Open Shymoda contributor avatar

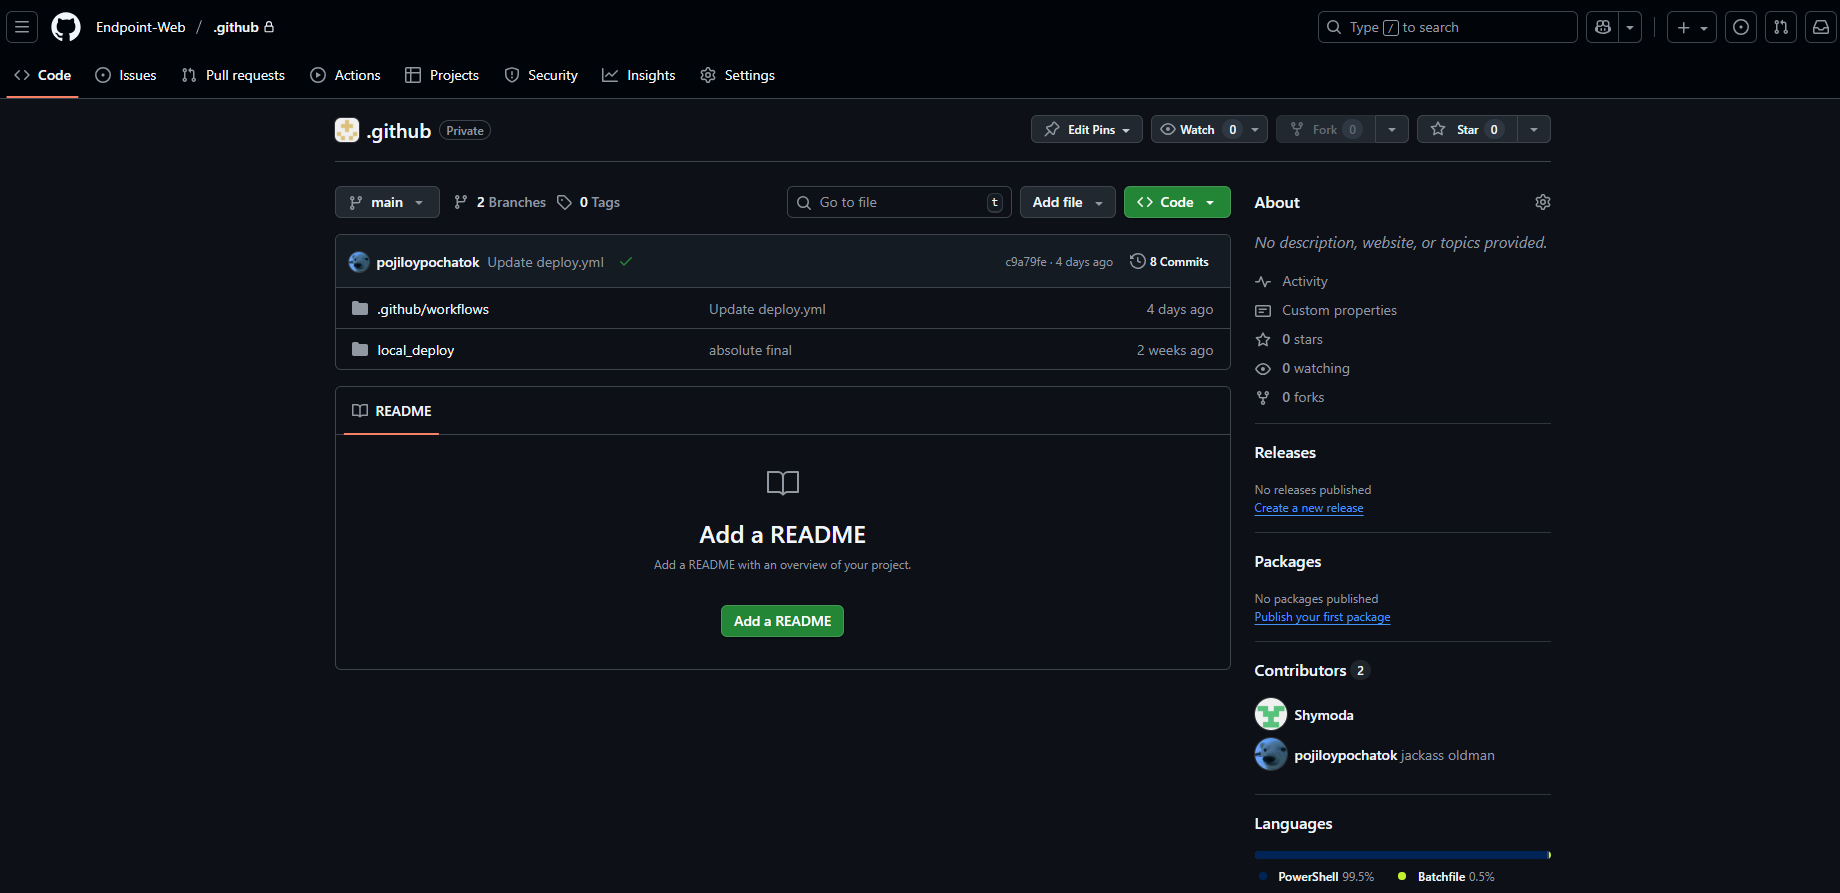[1271, 715]
